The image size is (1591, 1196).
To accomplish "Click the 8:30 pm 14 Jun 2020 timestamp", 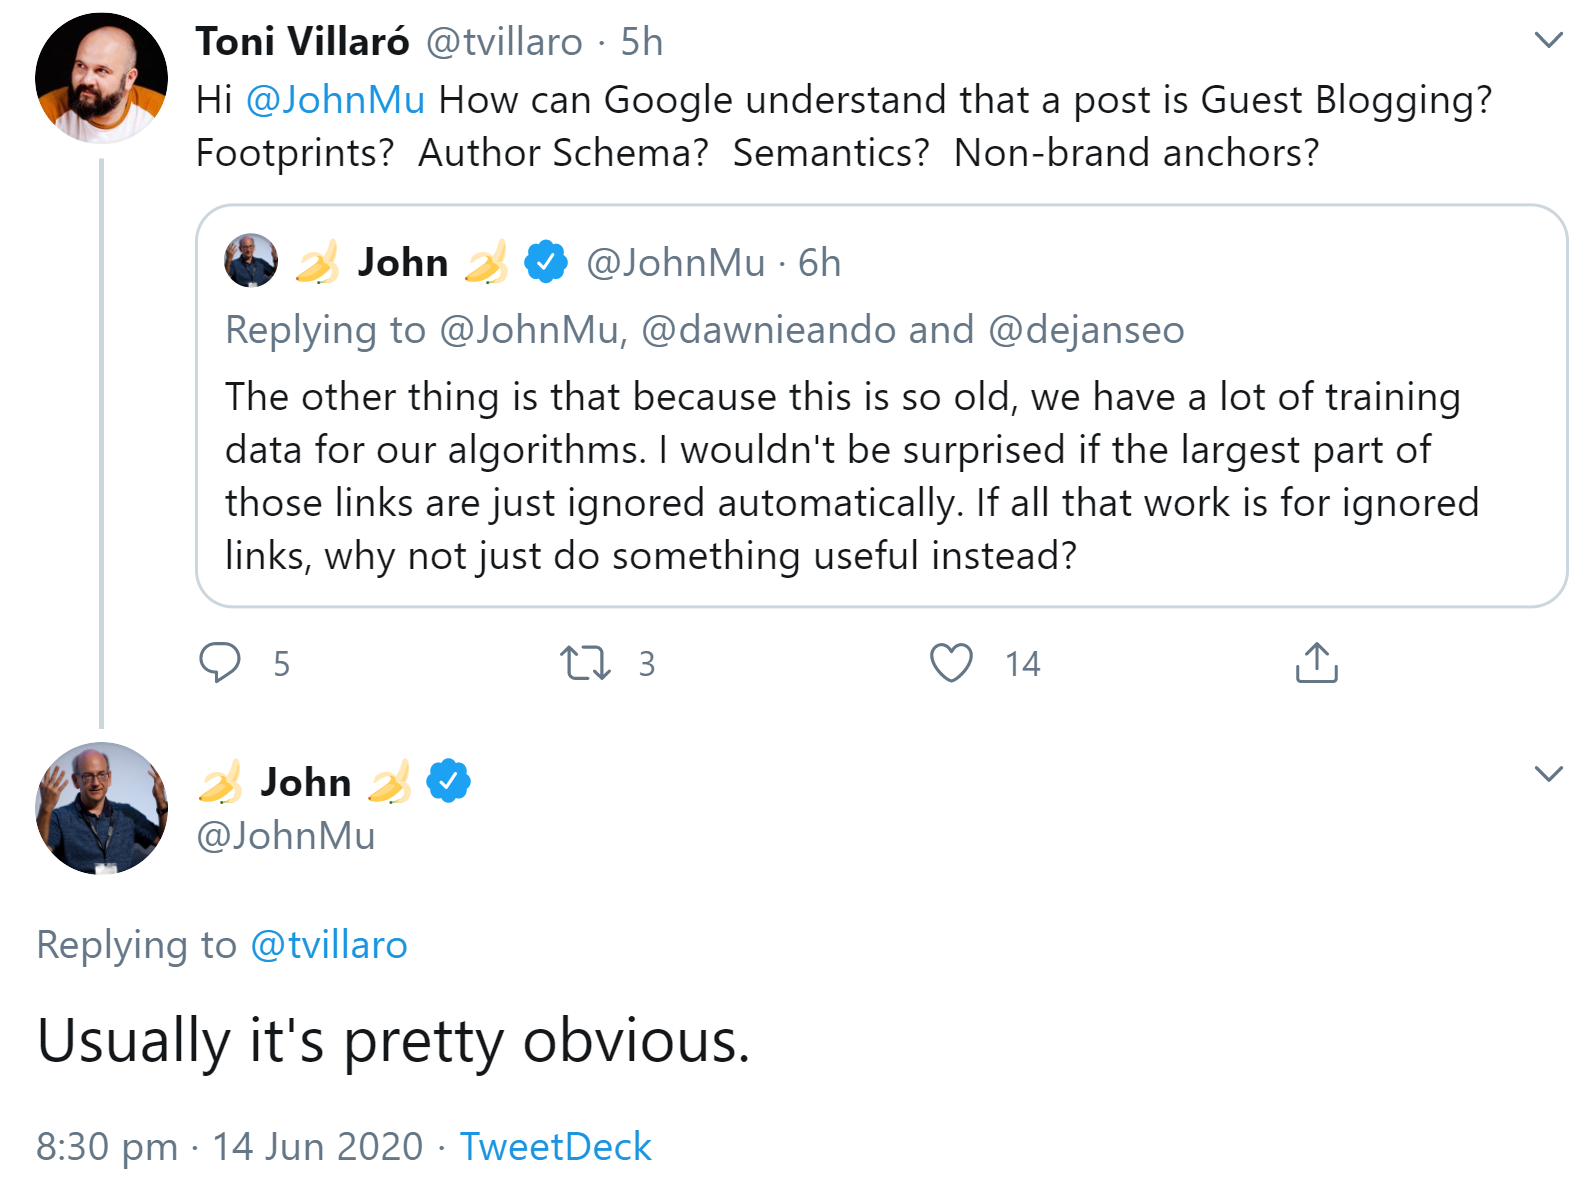I will point(230,1146).
